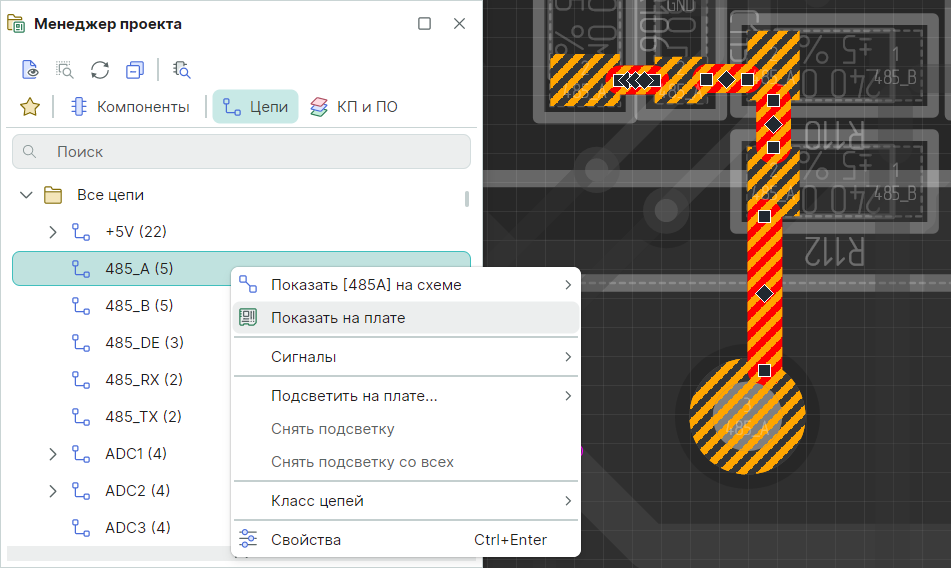This screenshot has width=951, height=568.
Task: Click the board icon by Показать на плате
Action: 248,317
